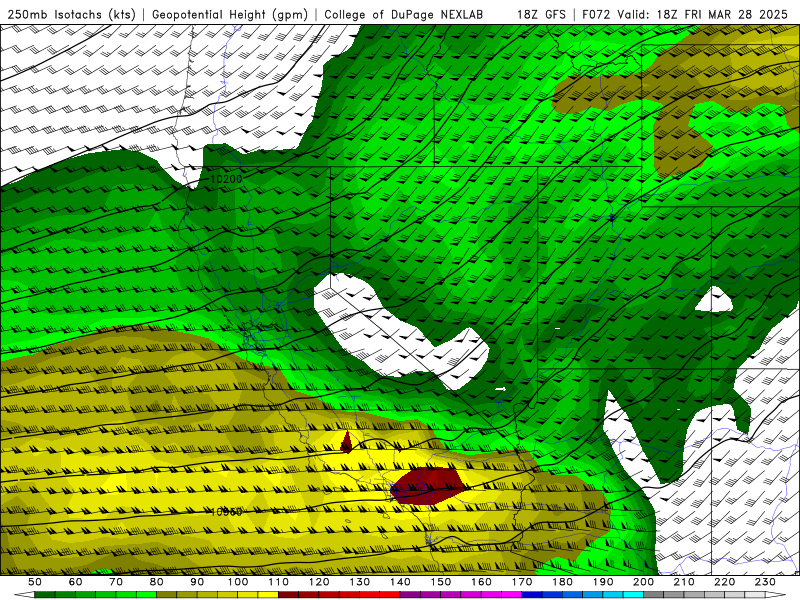Click the small dark red triangle wind maximum
Viewport: 800px width, 600px height.
pos(346,444)
